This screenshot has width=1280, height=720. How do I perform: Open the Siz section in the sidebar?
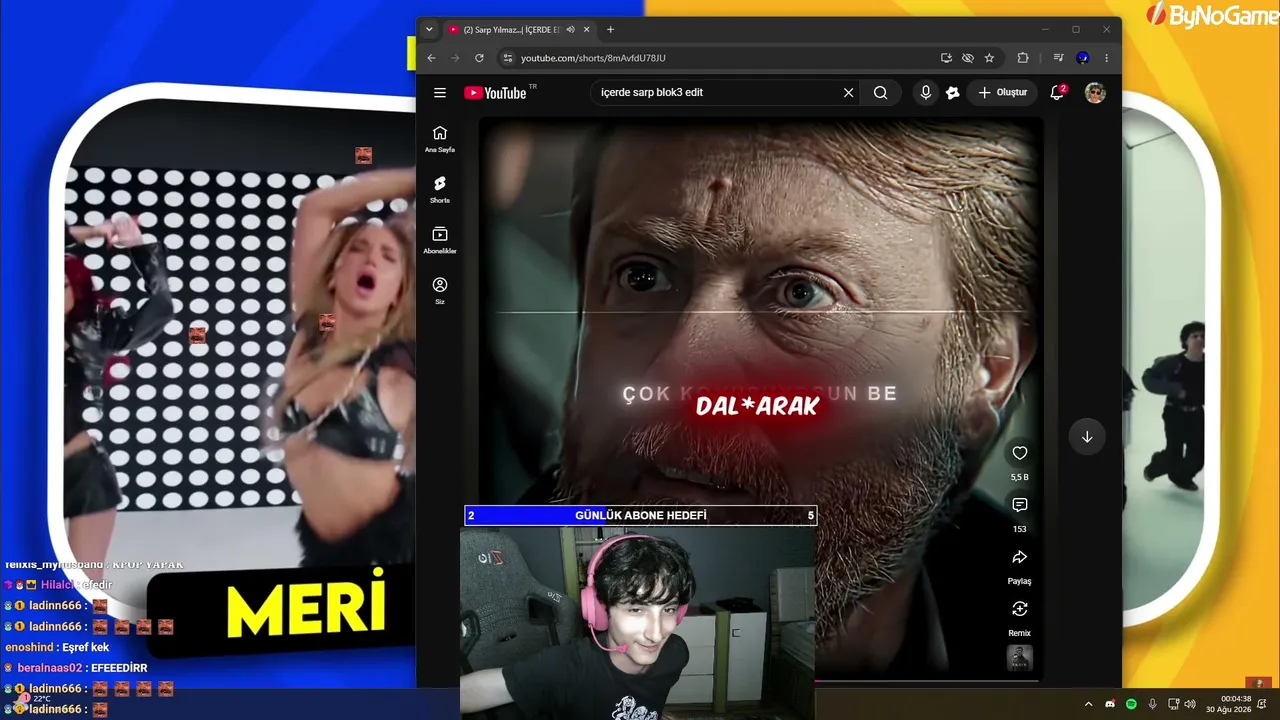point(440,291)
